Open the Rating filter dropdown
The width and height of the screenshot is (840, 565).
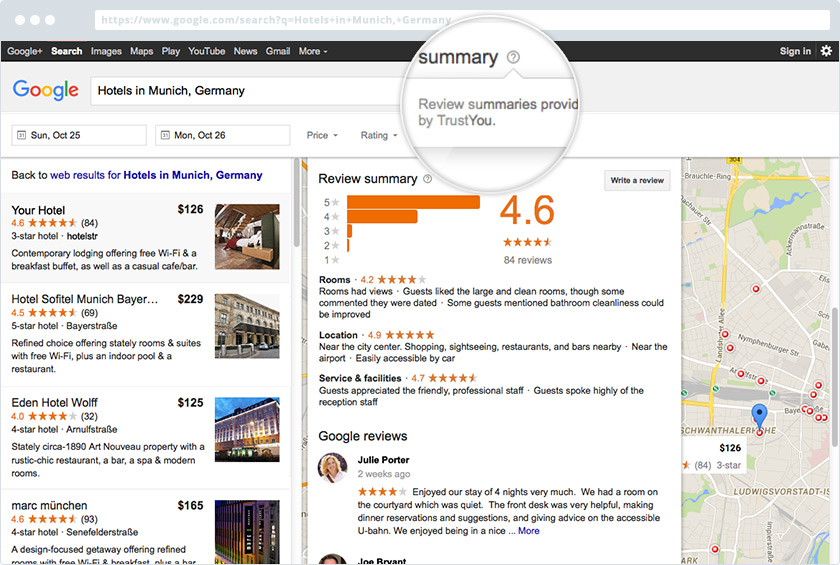click(x=379, y=135)
